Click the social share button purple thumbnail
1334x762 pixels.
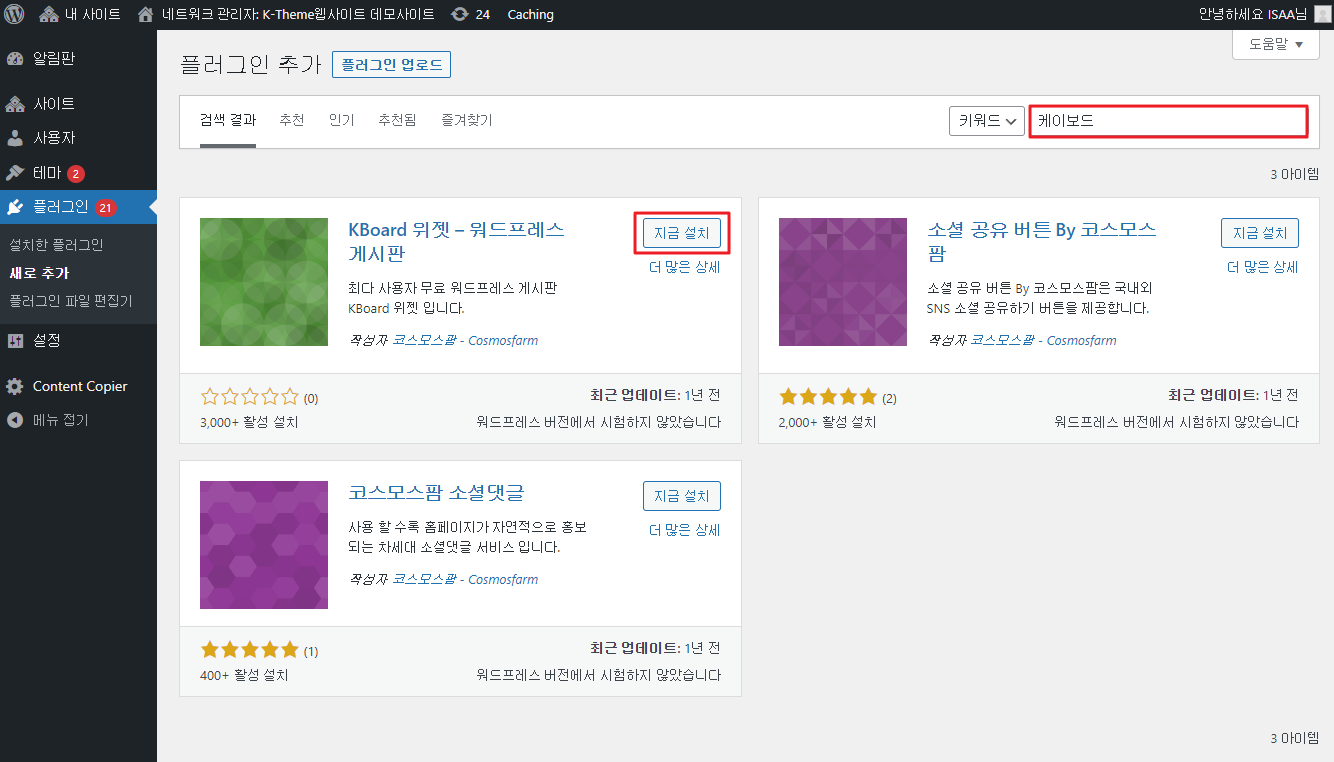[x=843, y=282]
